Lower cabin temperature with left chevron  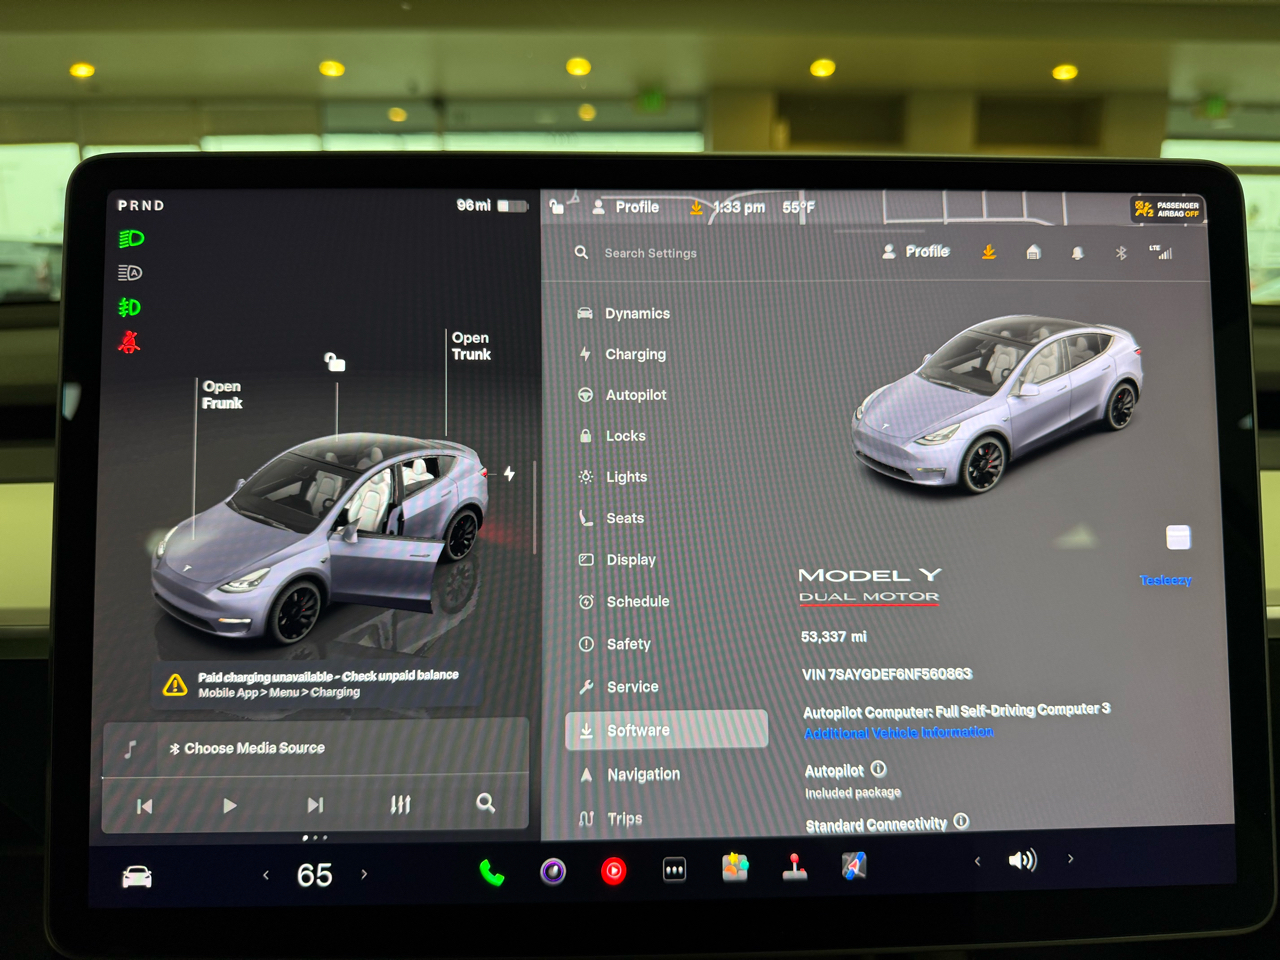(x=266, y=875)
